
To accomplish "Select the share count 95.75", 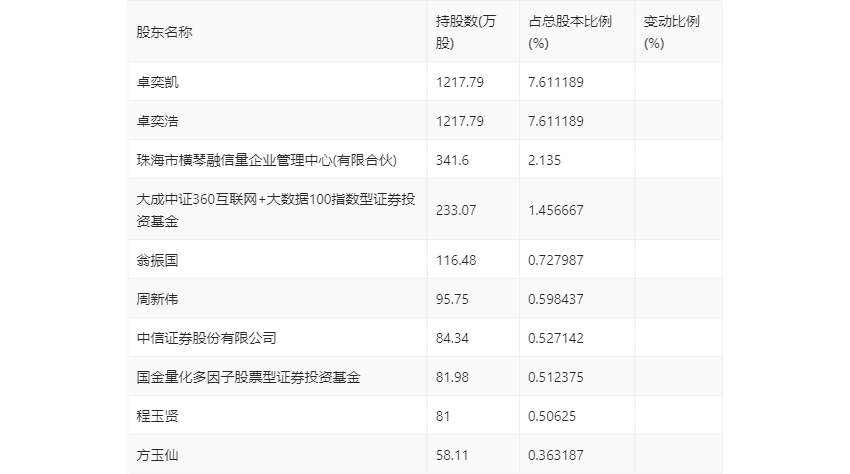I will point(452,299).
